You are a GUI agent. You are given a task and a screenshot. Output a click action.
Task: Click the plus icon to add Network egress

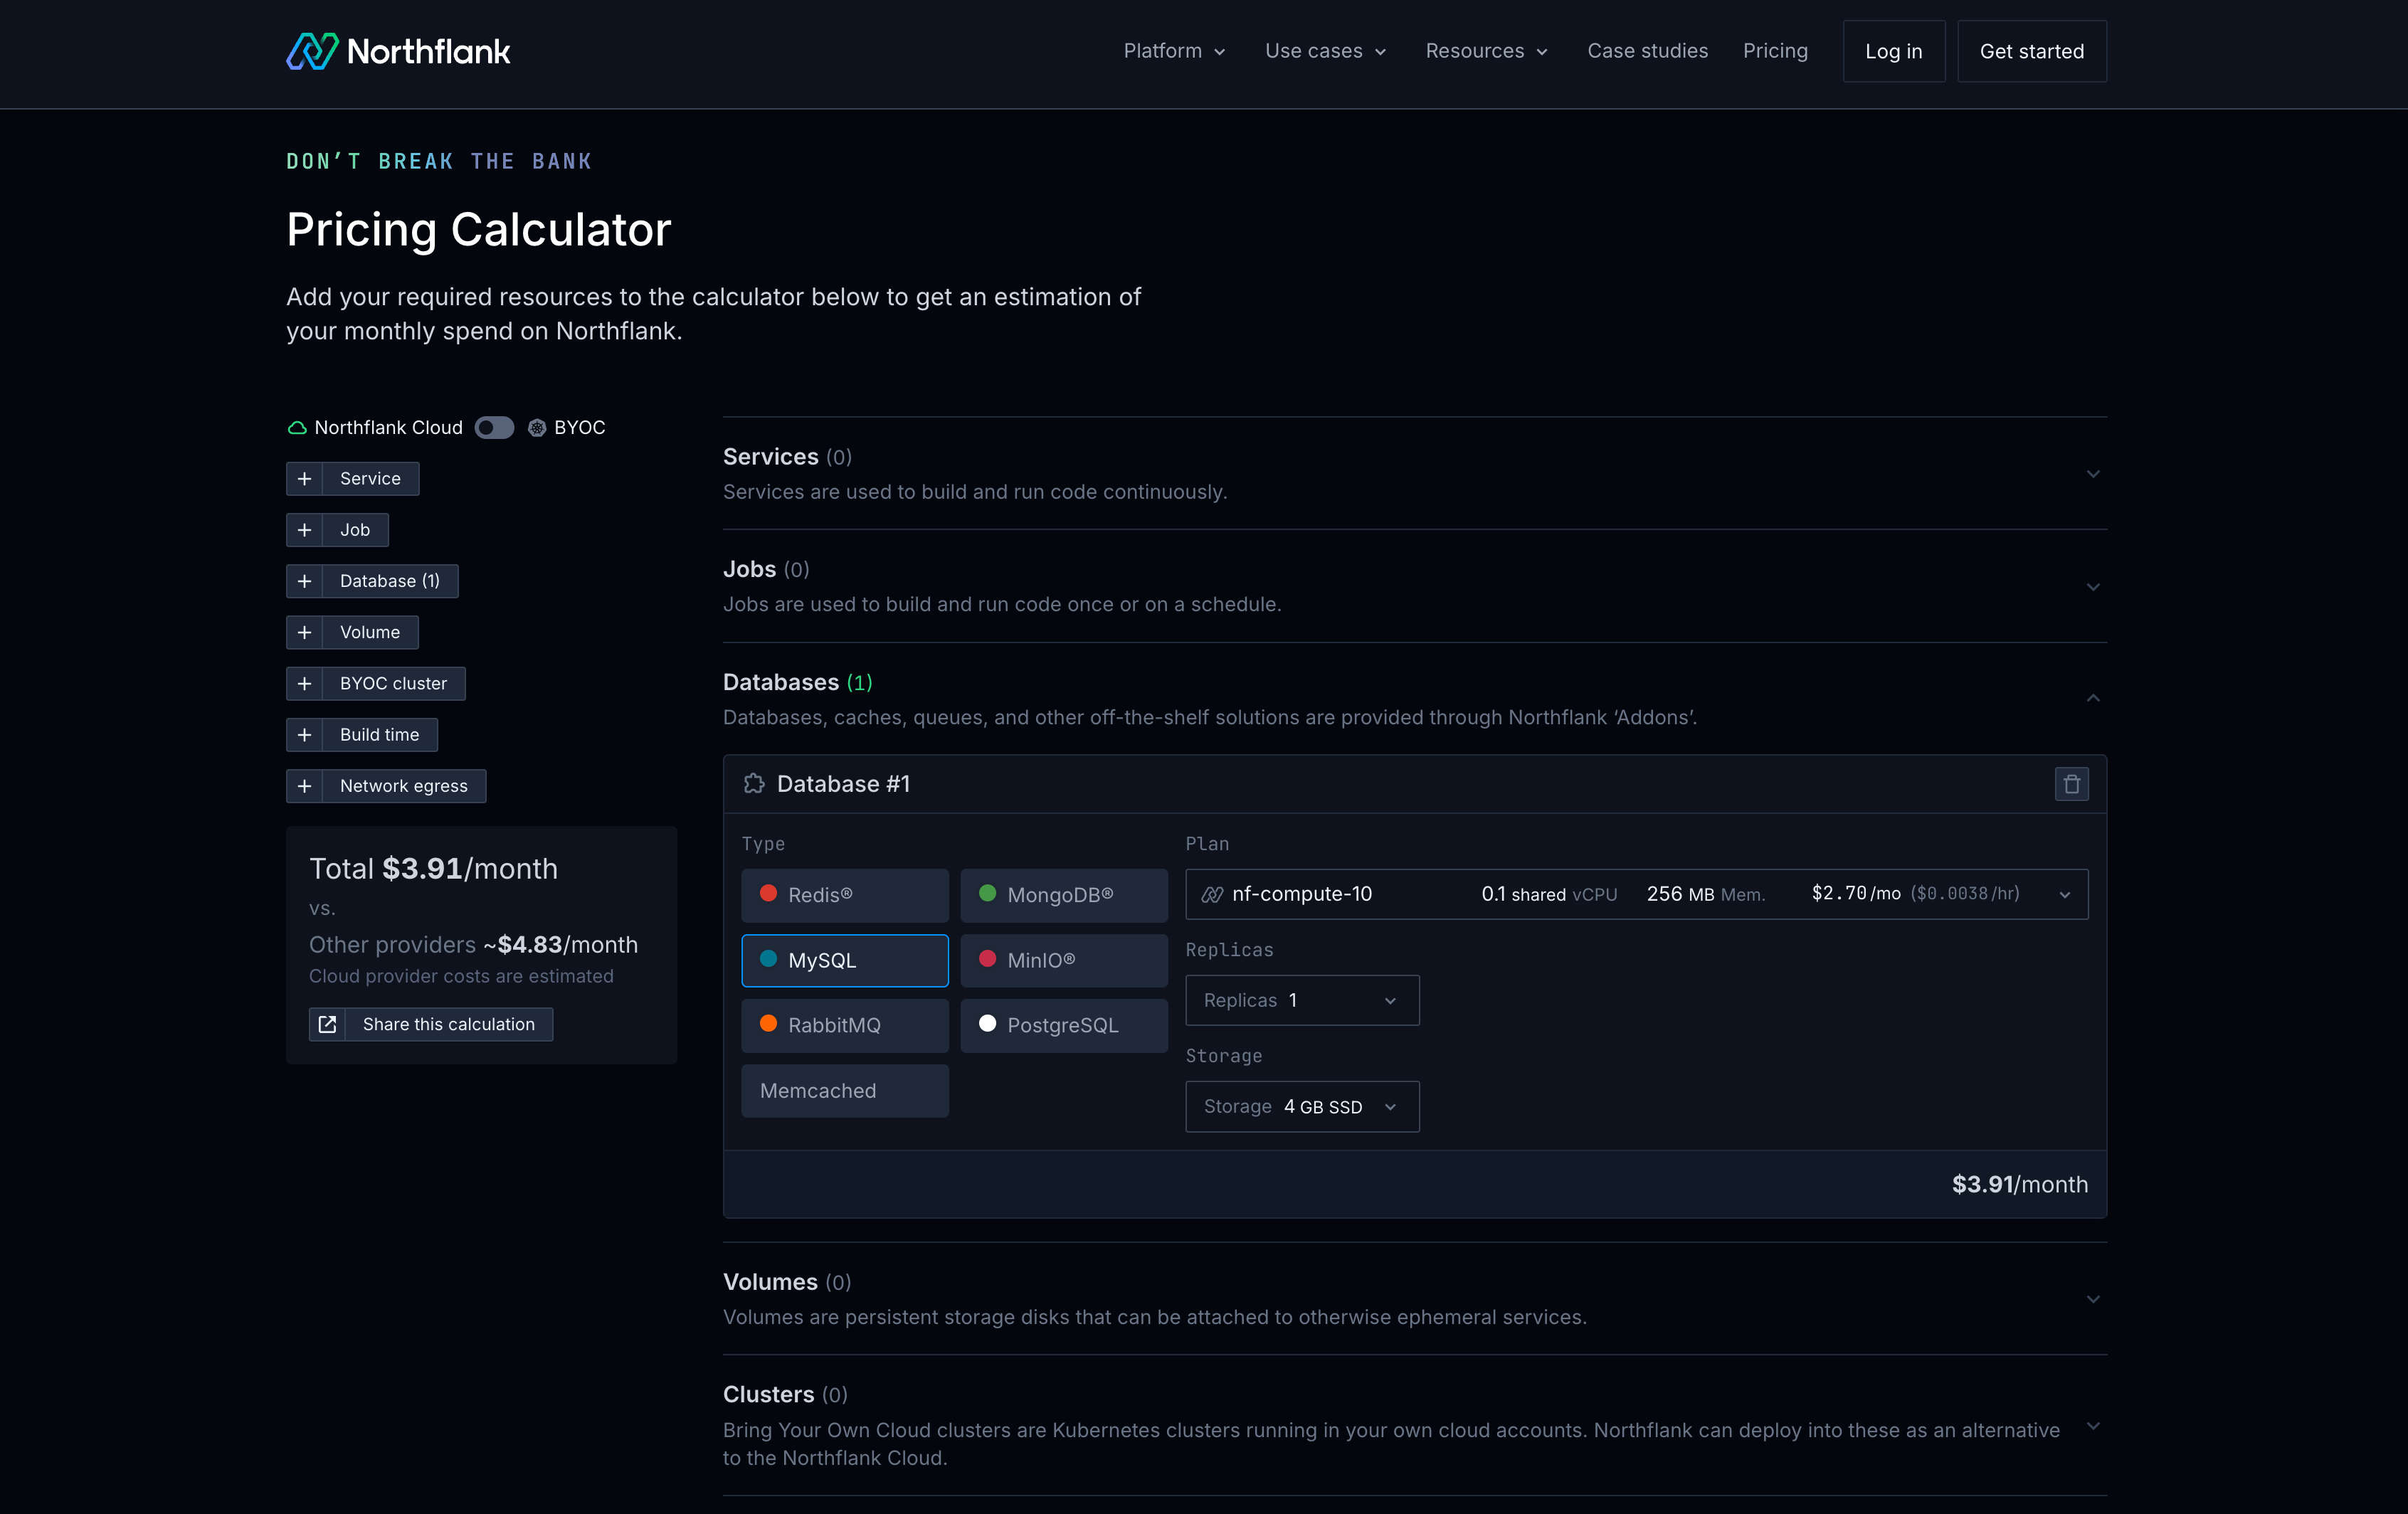point(305,786)
